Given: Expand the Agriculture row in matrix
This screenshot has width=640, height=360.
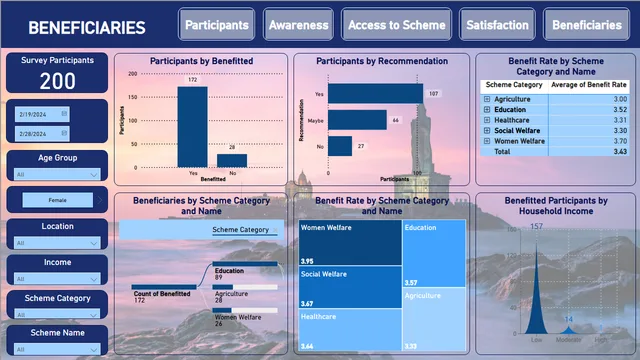Looking at the screenshot, I should [x=487, y=99].
